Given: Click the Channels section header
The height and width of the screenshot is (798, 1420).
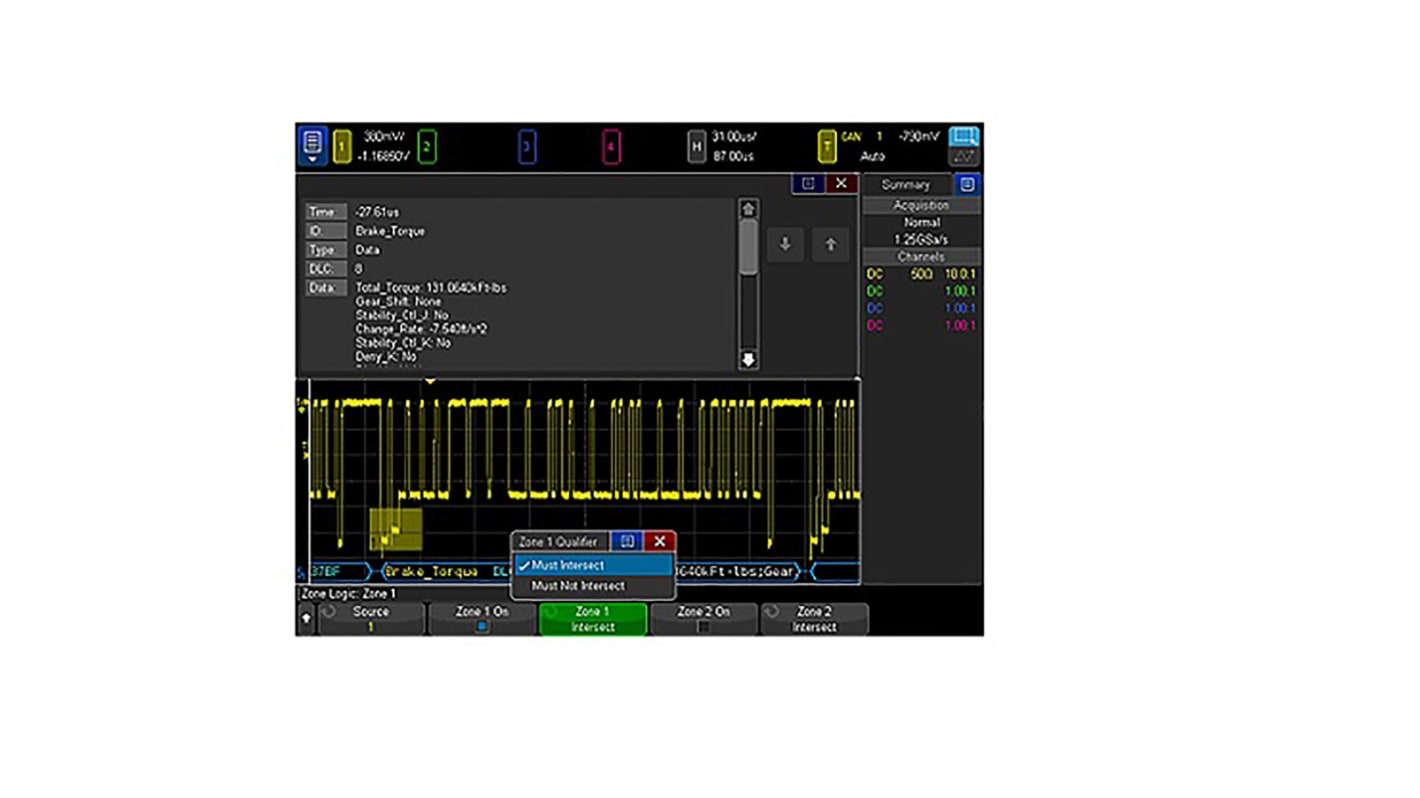Looking at the screenshot, I should [921, 257].
